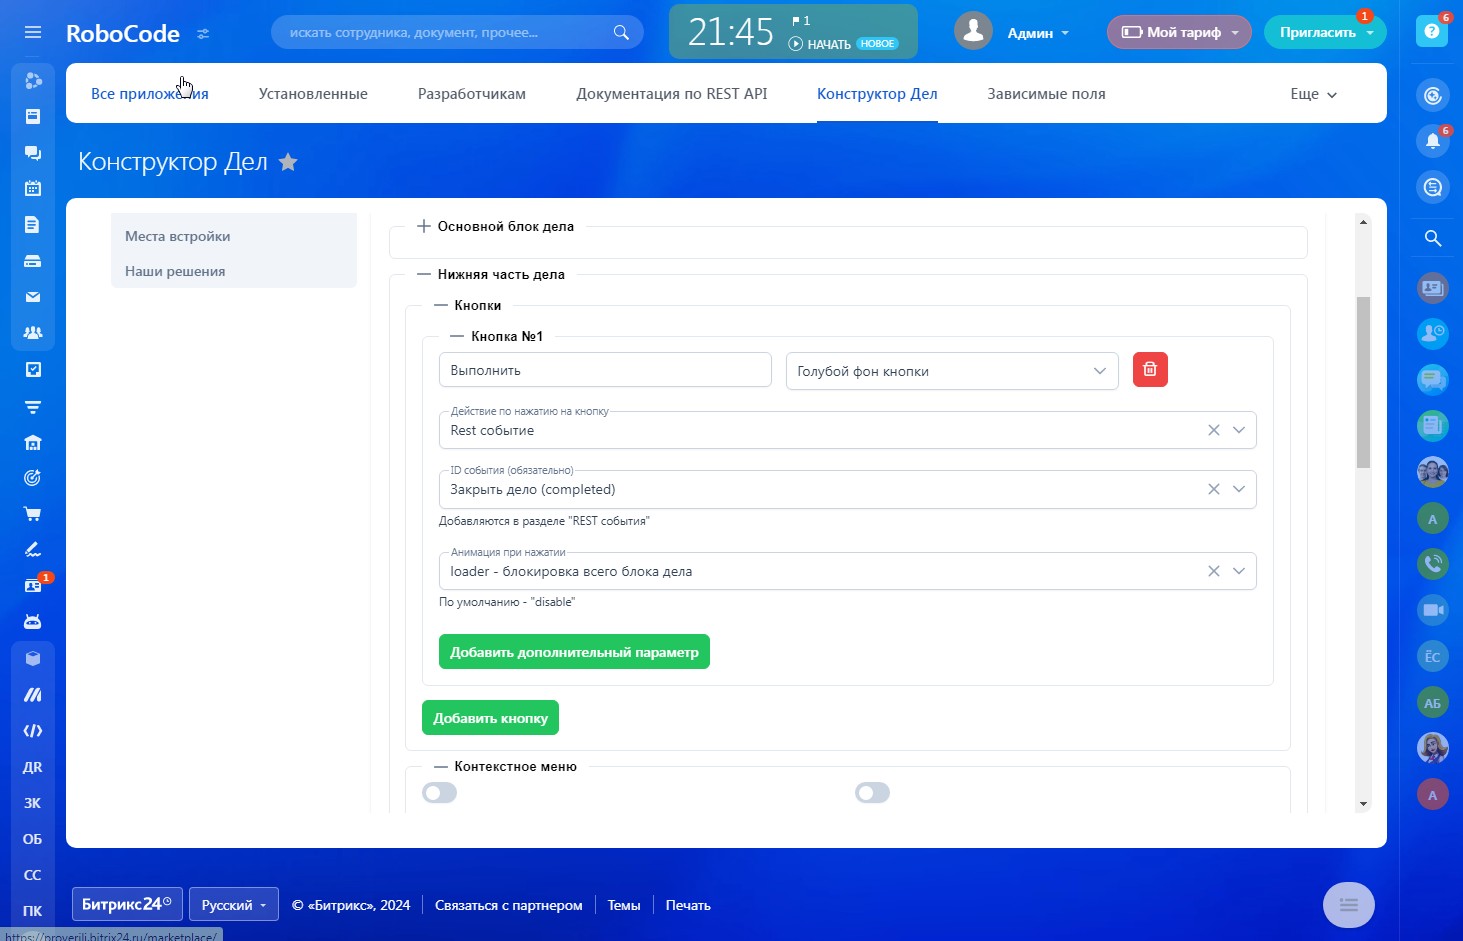Open the calendar icon in left sidebar
This screenshot has width=1463, height=941.
pyautogui.click(x=33, y=188)
